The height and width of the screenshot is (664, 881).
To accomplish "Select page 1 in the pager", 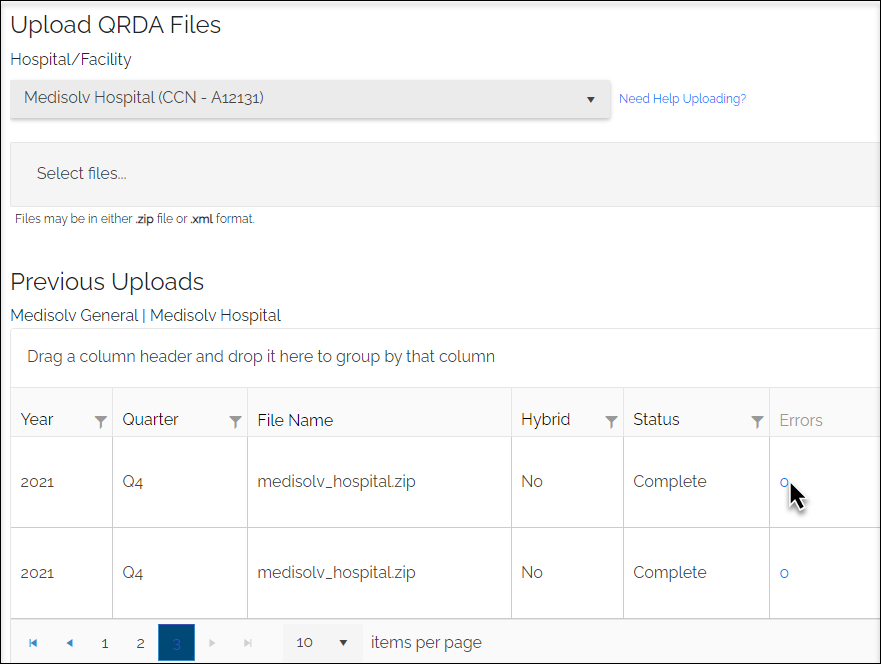I will tap(105, 643).
